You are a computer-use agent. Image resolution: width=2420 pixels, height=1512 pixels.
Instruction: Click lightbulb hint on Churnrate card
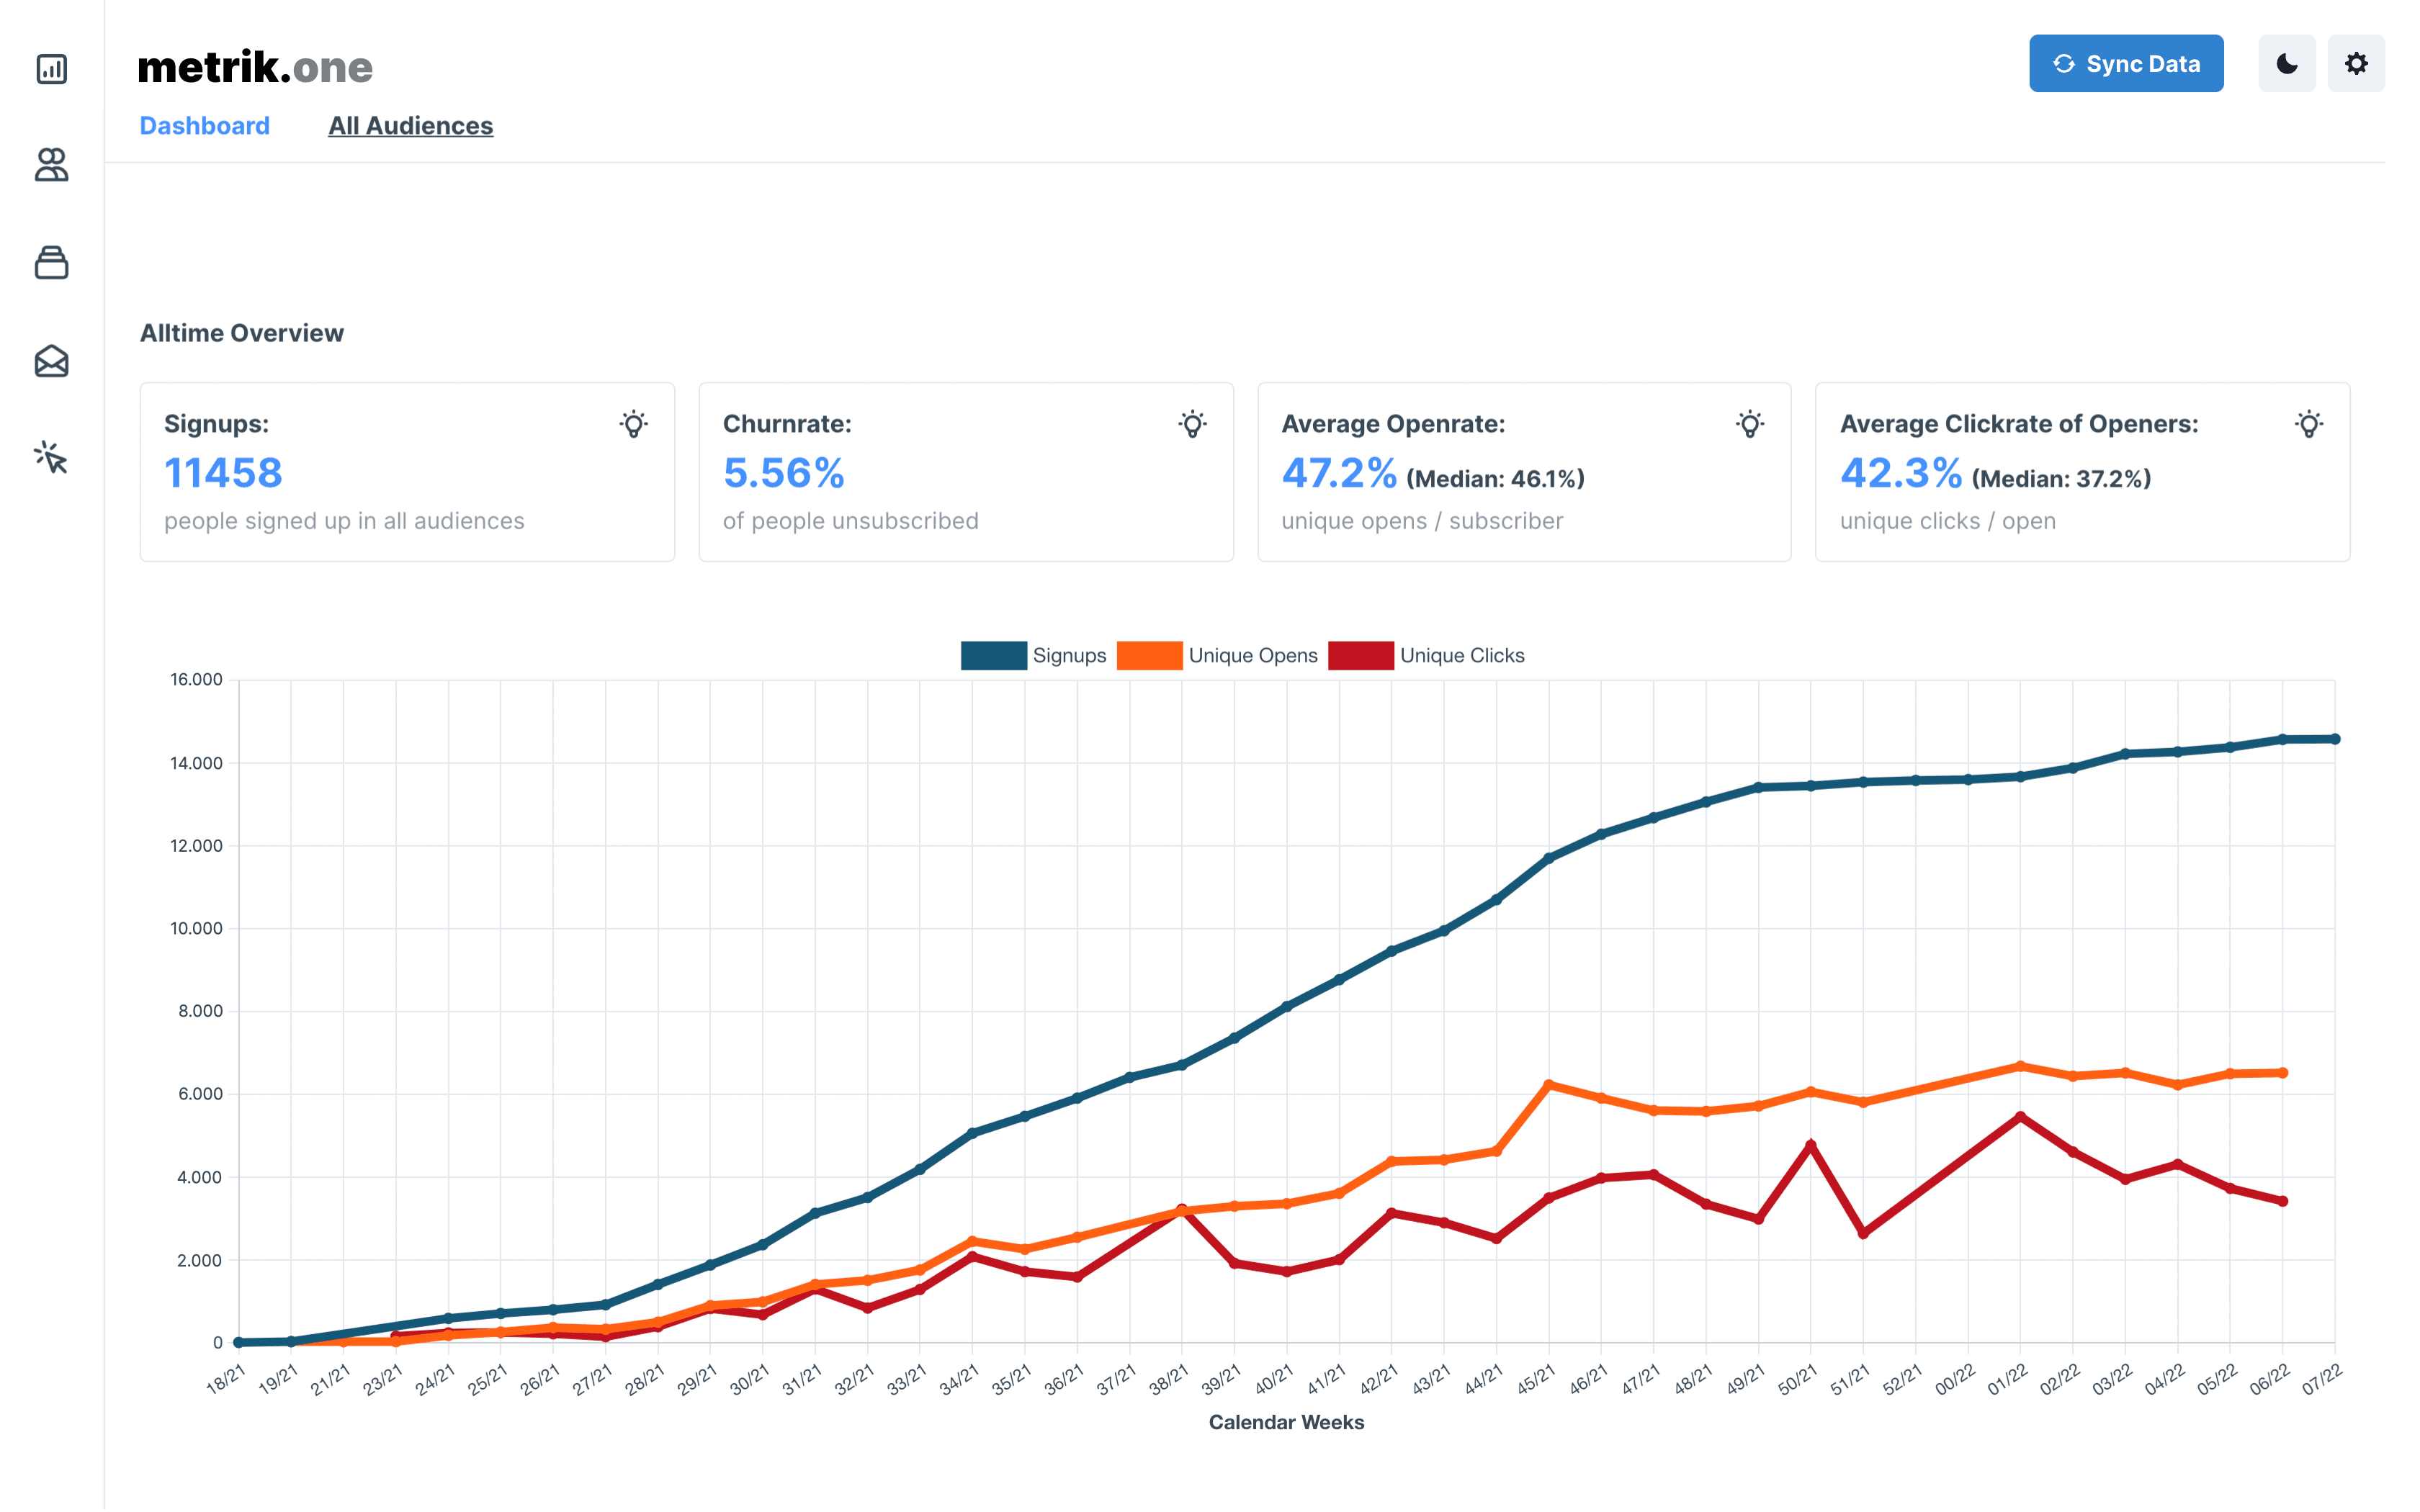click(1192, 424)
